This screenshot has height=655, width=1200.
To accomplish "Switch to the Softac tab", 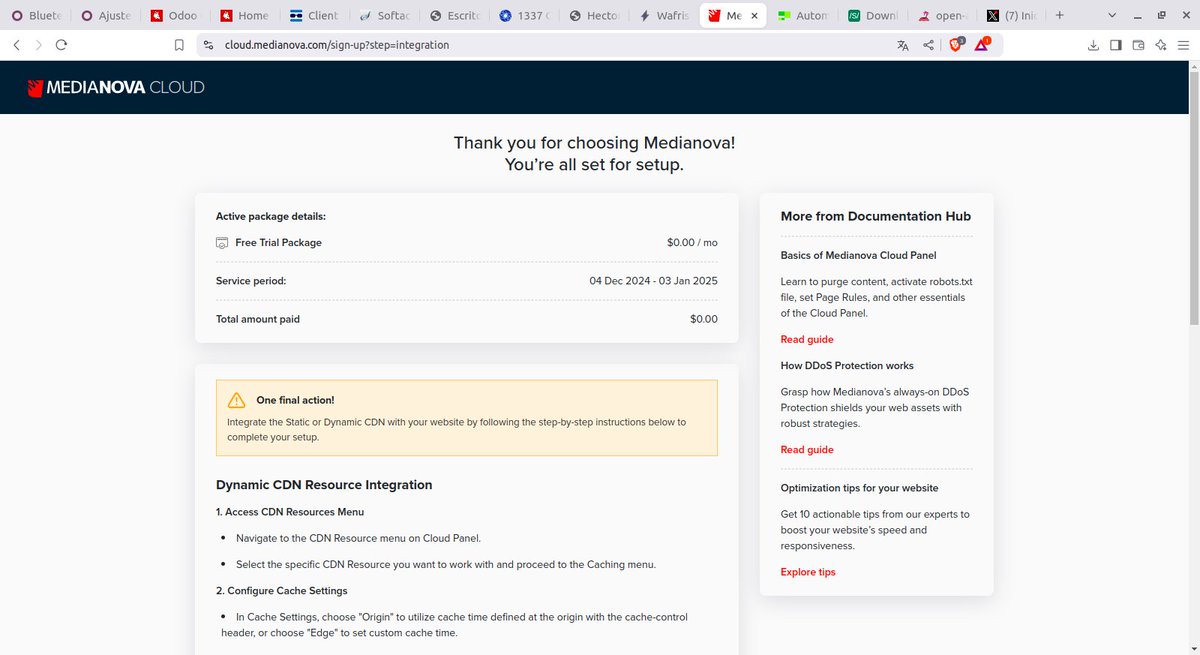I will [x=382, y=16].
